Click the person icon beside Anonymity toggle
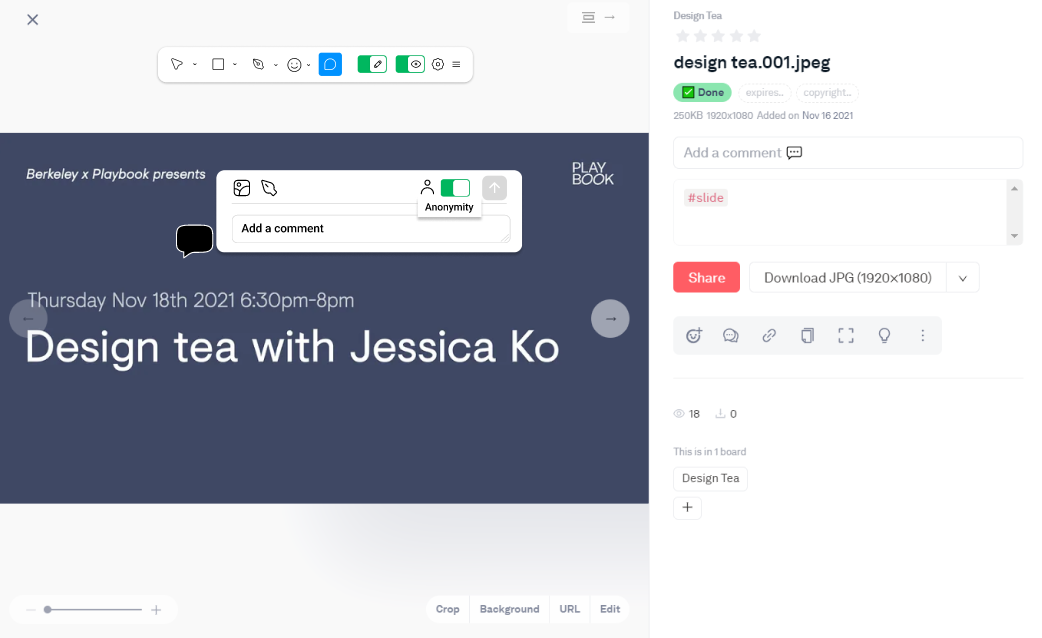 (x=427, y=187)
